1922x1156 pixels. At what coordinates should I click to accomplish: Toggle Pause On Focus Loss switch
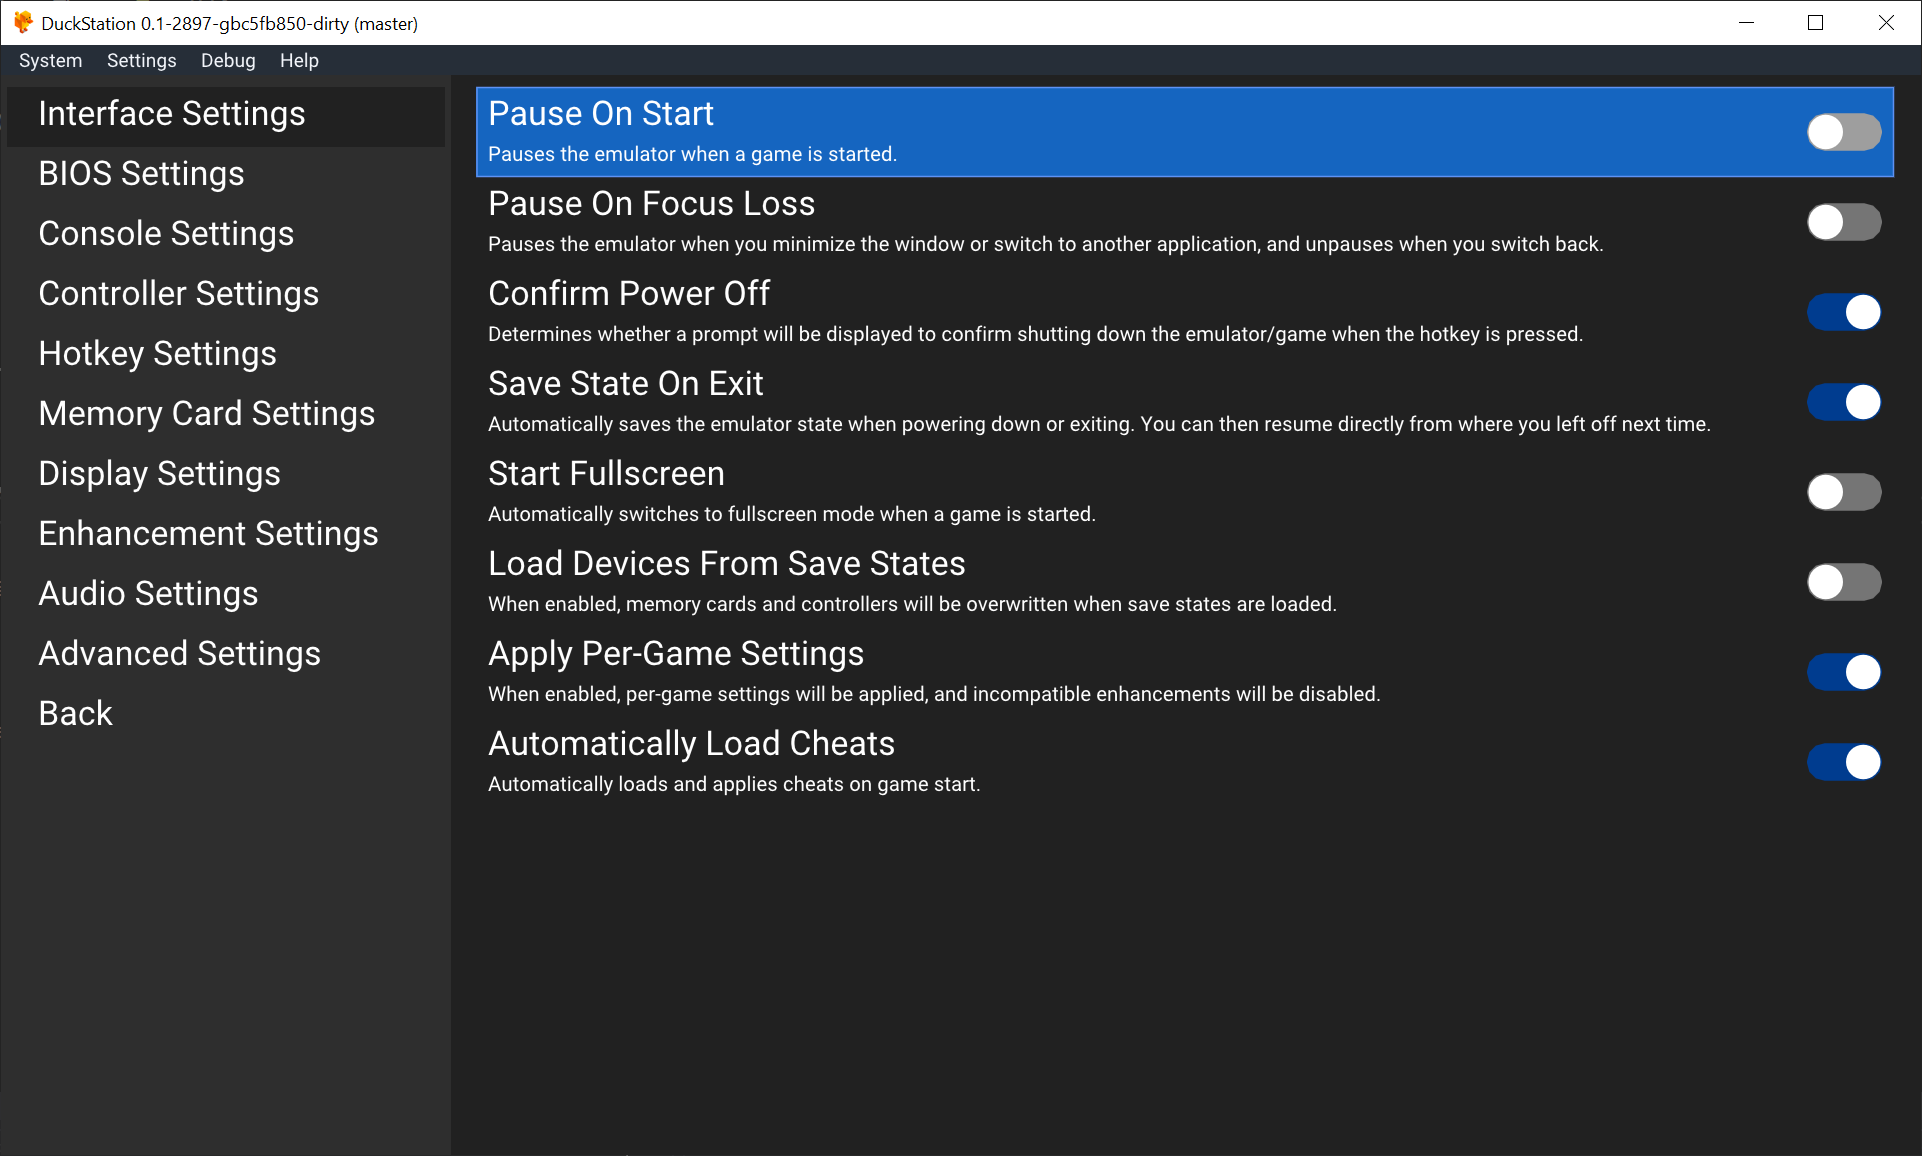(1843, 222)
